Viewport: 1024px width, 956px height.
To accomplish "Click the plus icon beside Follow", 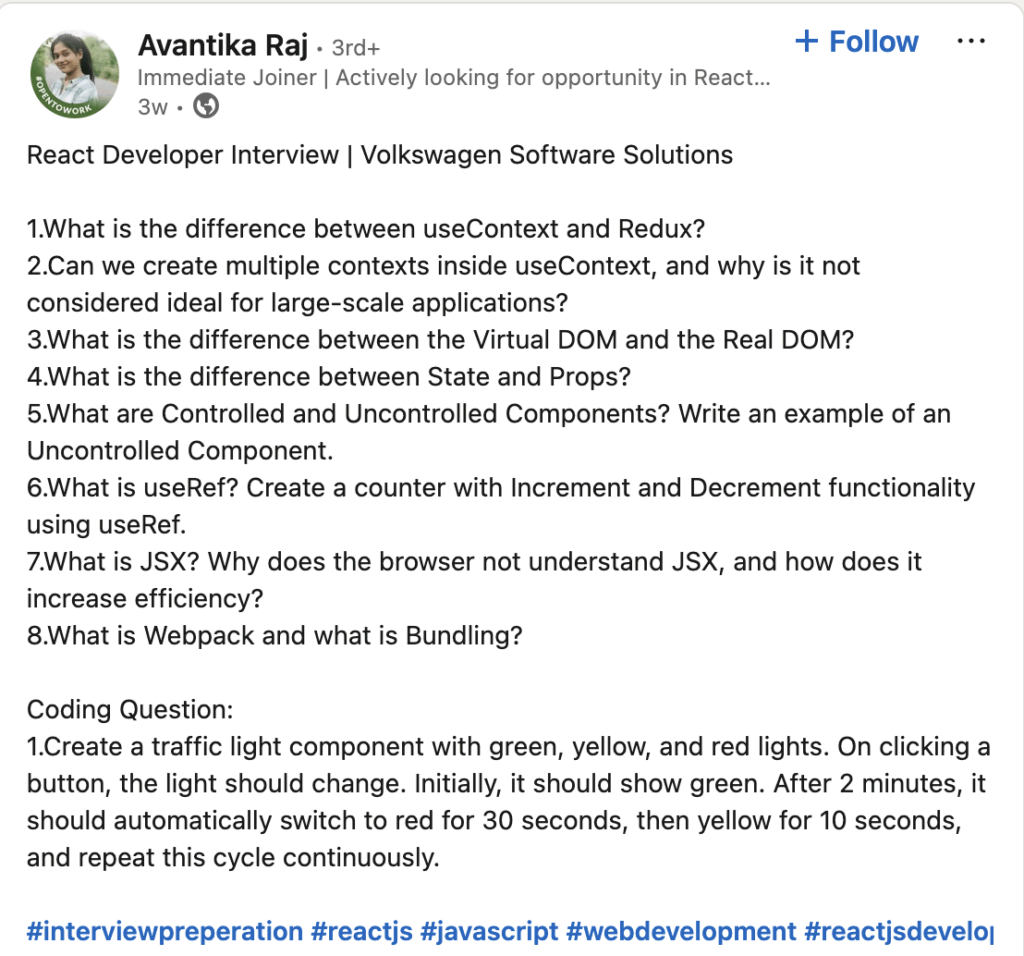I will click(806, 42).
